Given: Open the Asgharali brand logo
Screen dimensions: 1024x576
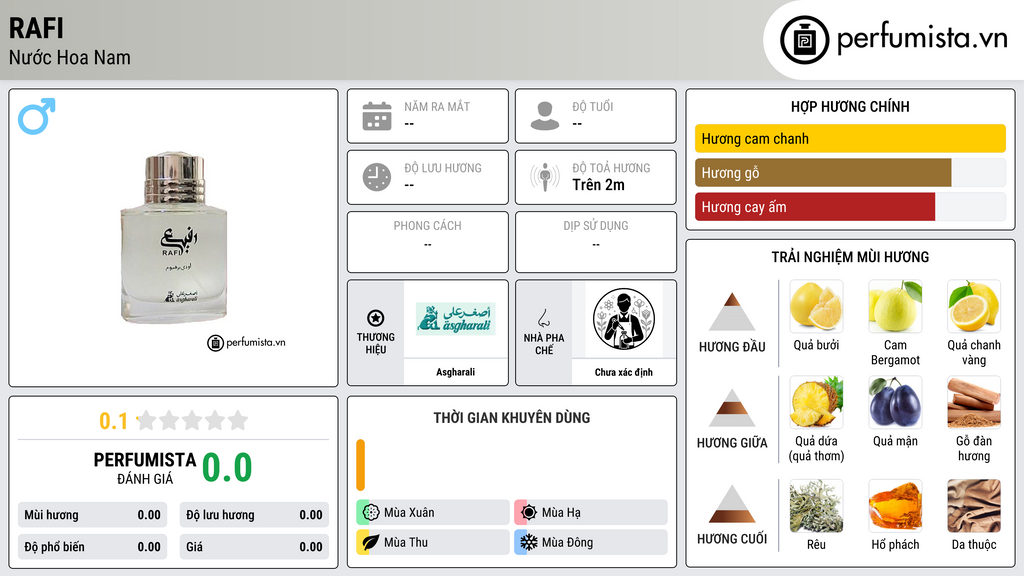Looking at the screenshot, I should tap(456, 319).
